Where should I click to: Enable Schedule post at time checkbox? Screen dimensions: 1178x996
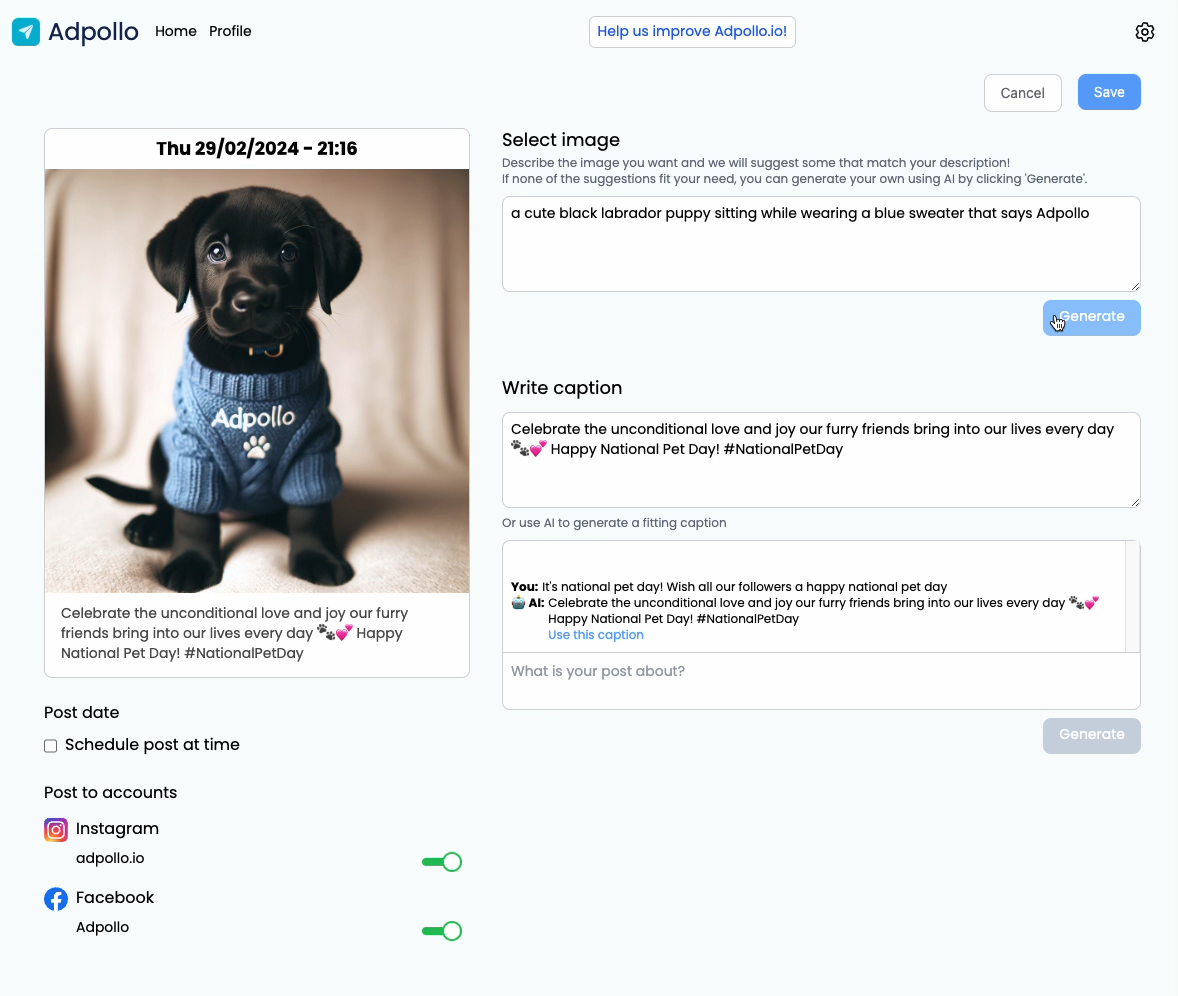pyautogui.click(x=51, y=746)
